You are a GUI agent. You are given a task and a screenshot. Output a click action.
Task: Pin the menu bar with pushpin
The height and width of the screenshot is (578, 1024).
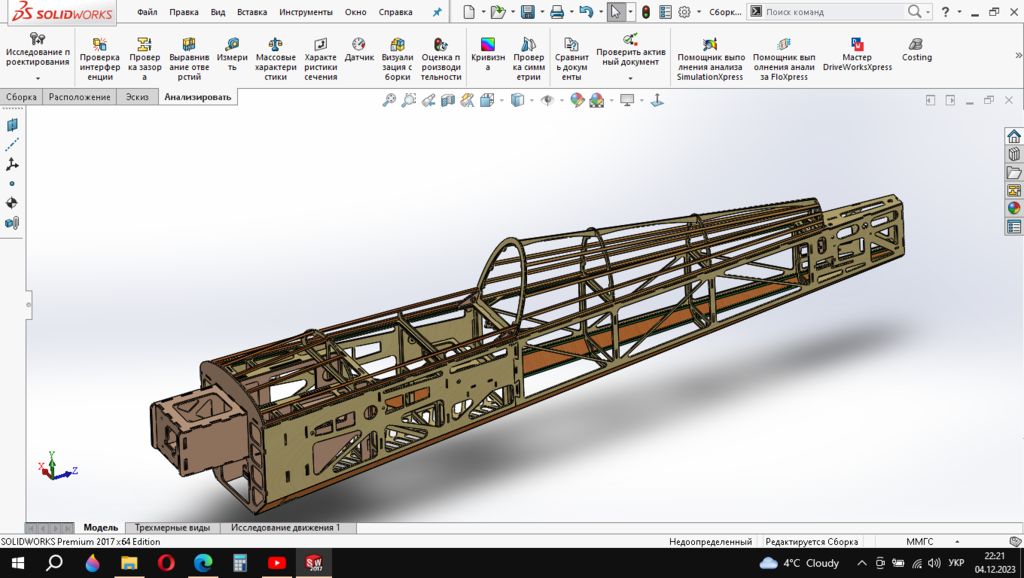click(x=436, y=12)
